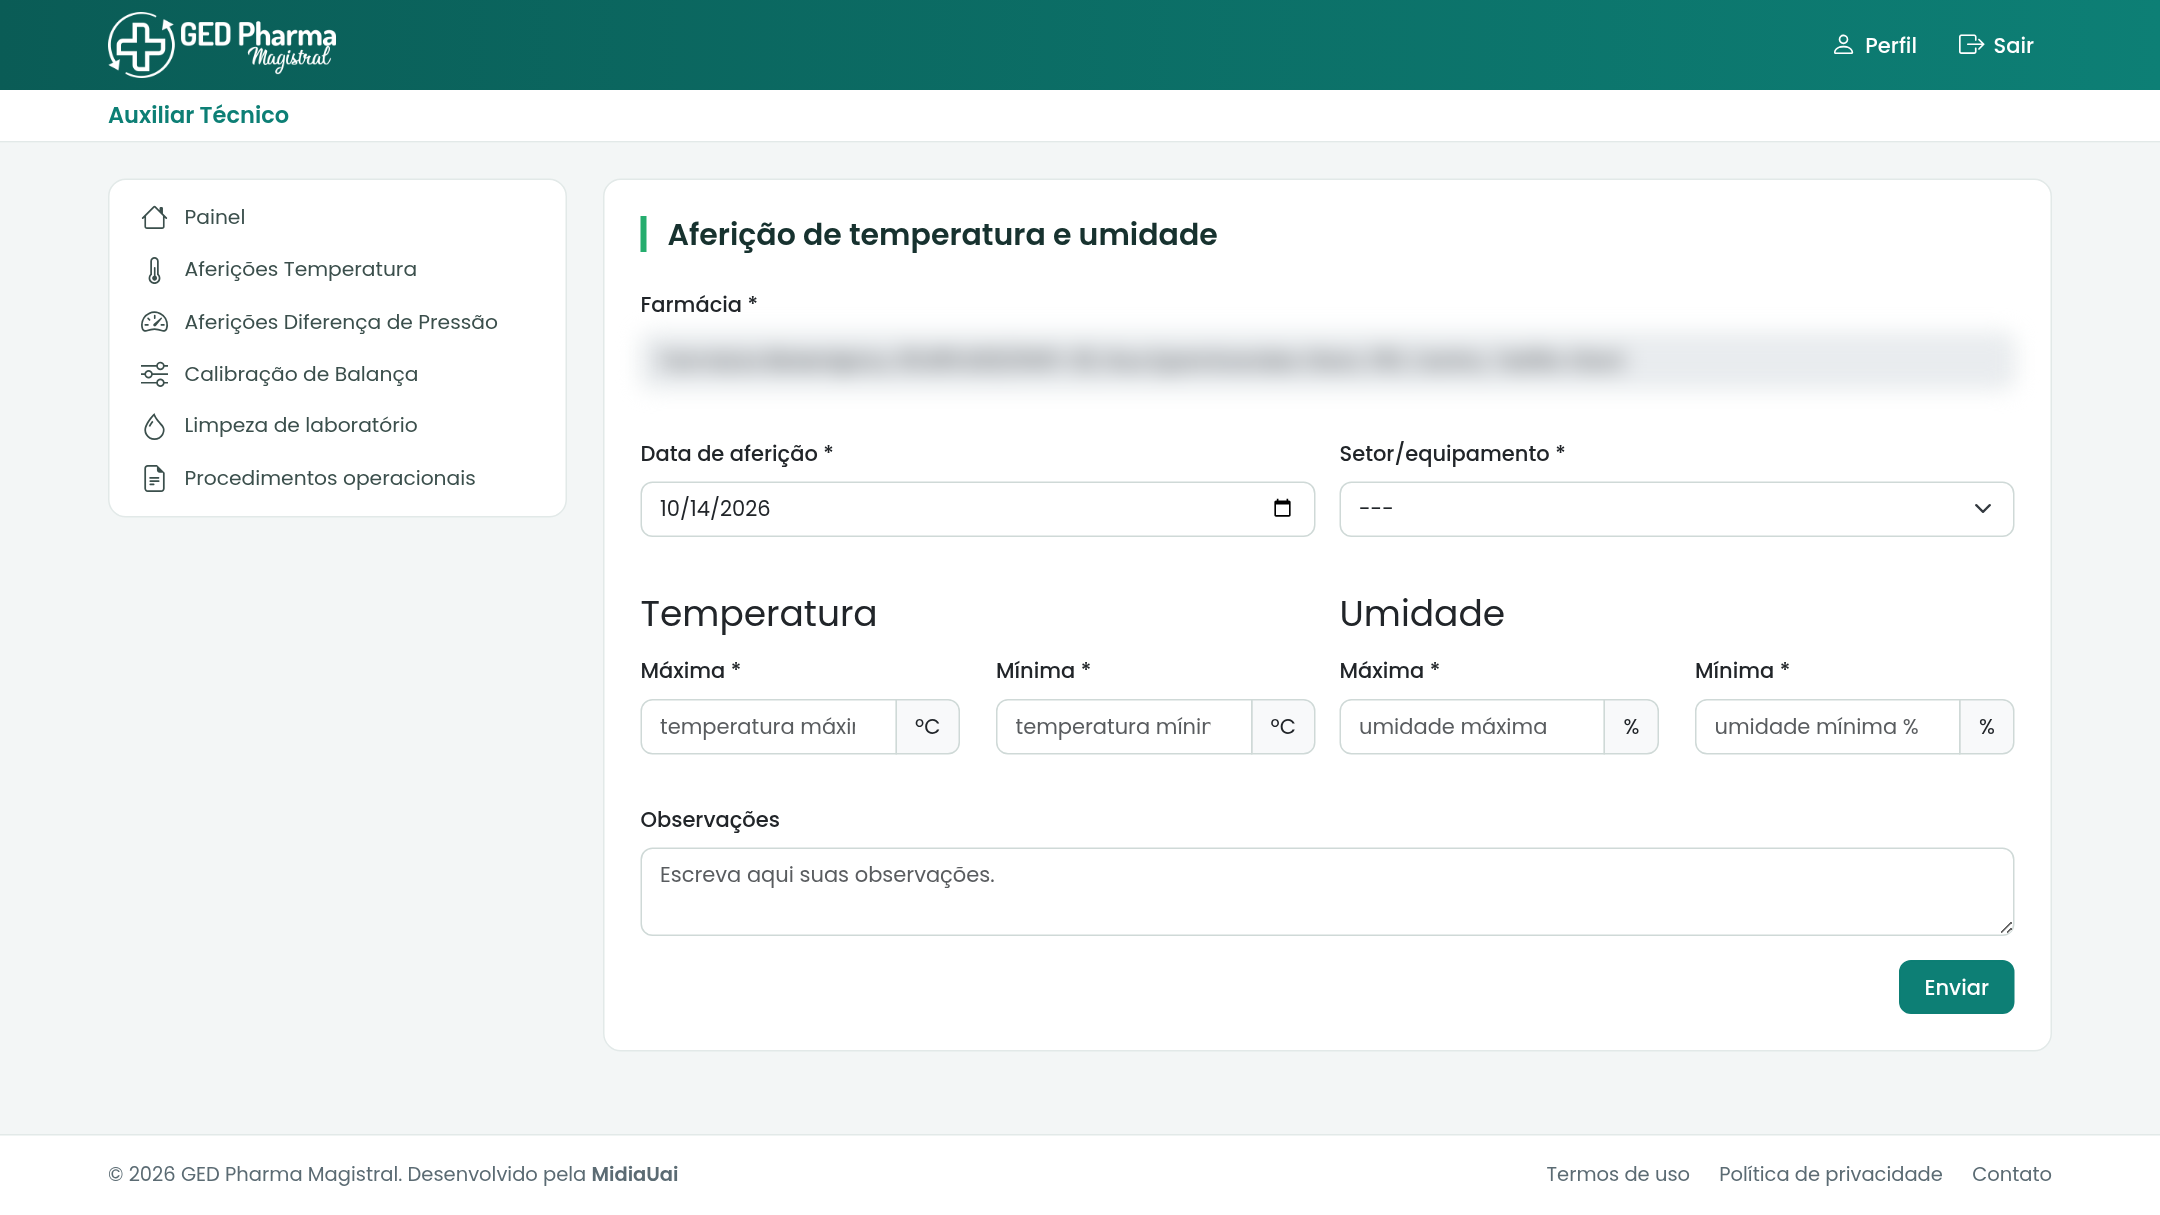
Task: Click the Auxiliar Técnico breadcrumb heading
Action: tap(198, 115)
